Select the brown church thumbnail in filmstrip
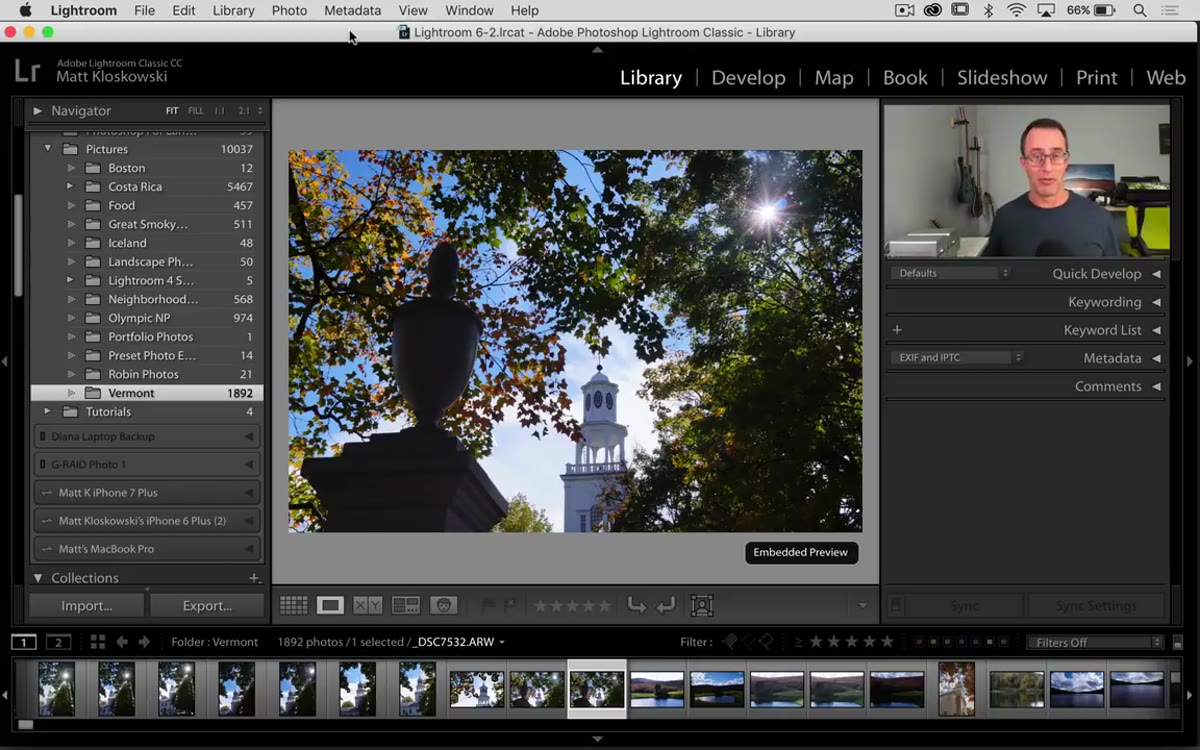Image resolution: width=1200 pixels, height=750 pixels. (x=957, y=689)
